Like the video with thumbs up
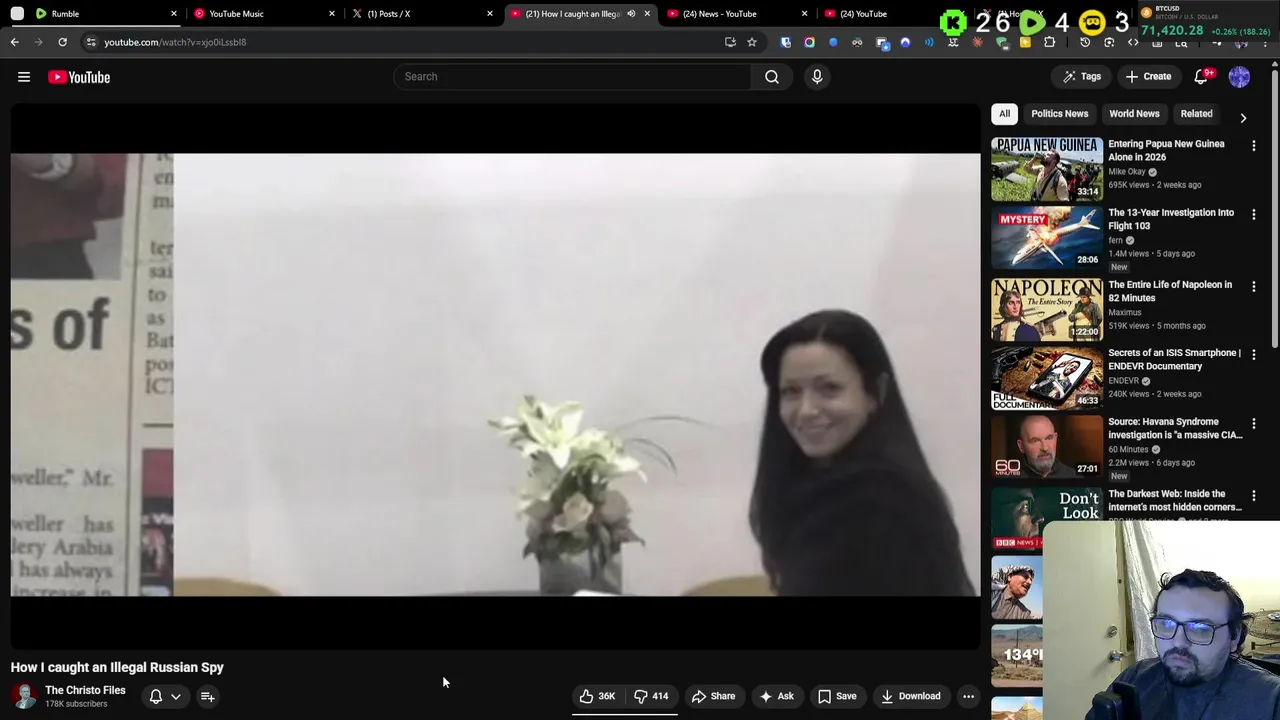The height and width of the screenshot is (720, 1280). [598, 696]
